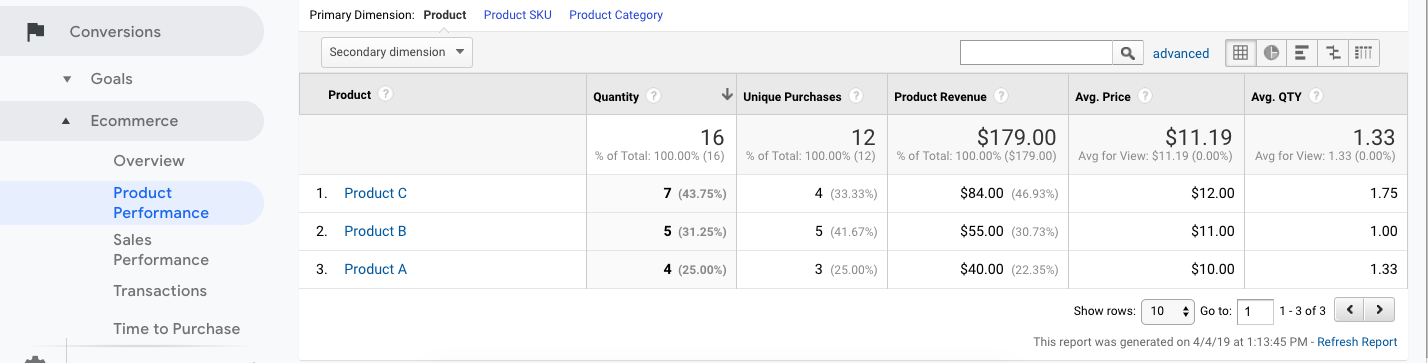Viewport: 1428px width, 363px height.
Task: Go to the previous page of rows
Action: [x=1351, y=311]
